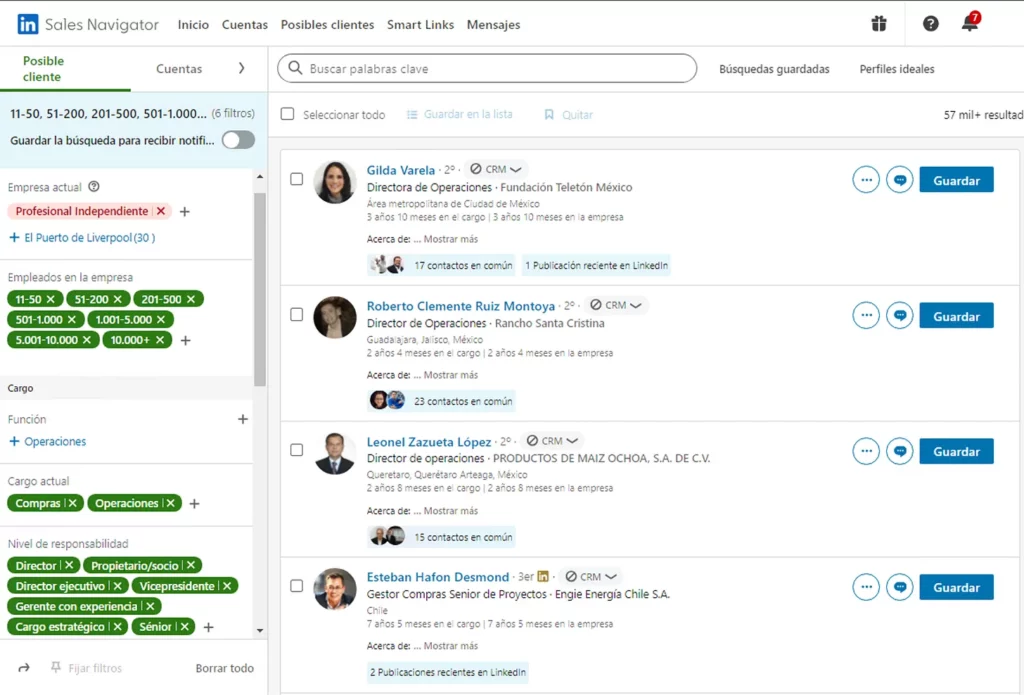The image size is (1024, 695).
Task: Save Leonel Zazueta López with Guardar button
Action: tap(956, 452)
